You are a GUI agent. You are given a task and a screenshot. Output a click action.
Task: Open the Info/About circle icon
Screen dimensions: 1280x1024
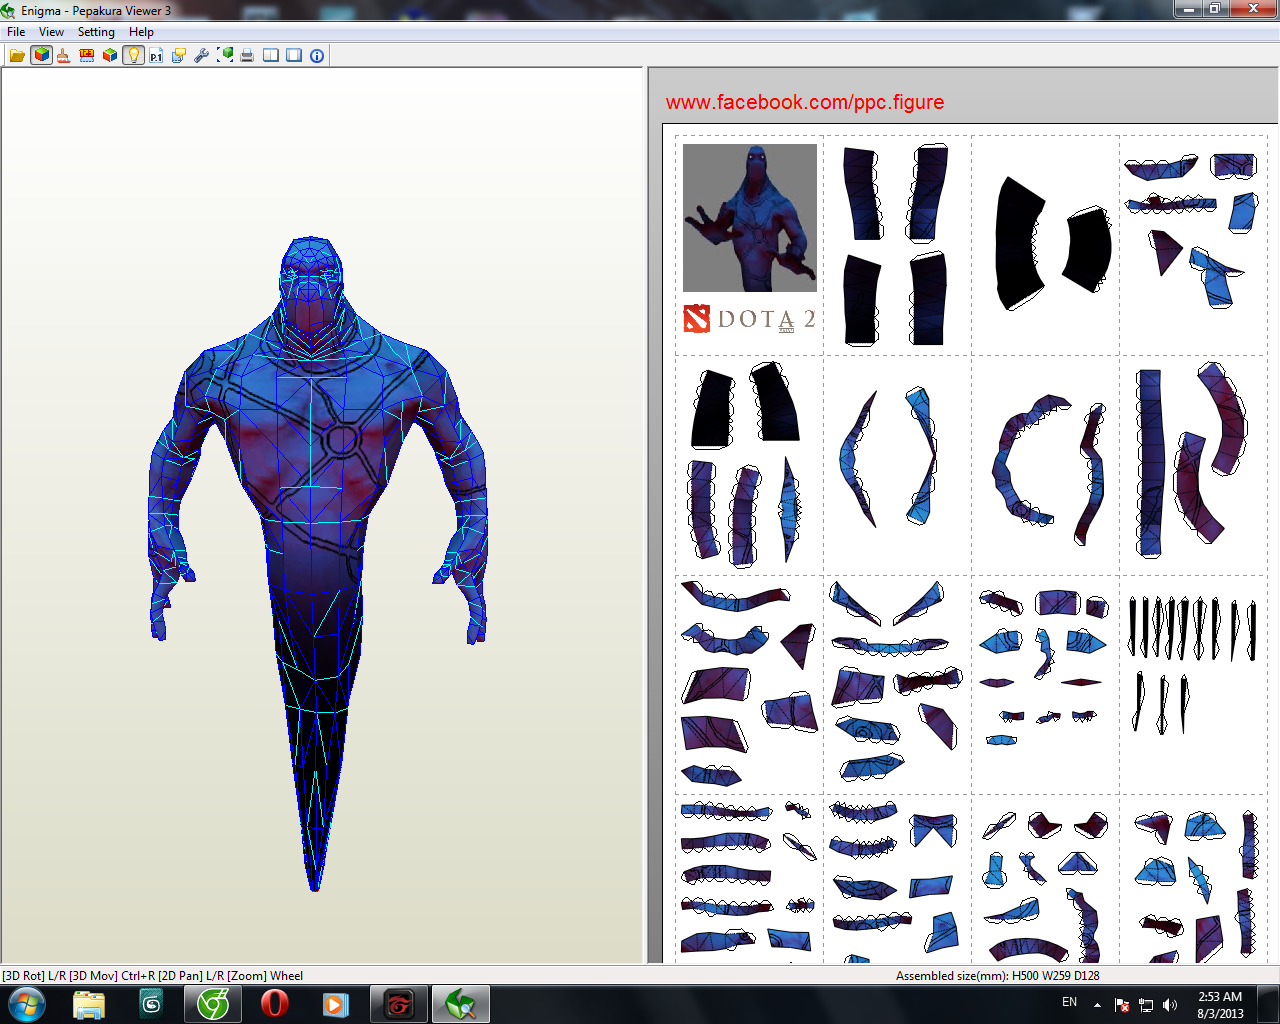316,55
